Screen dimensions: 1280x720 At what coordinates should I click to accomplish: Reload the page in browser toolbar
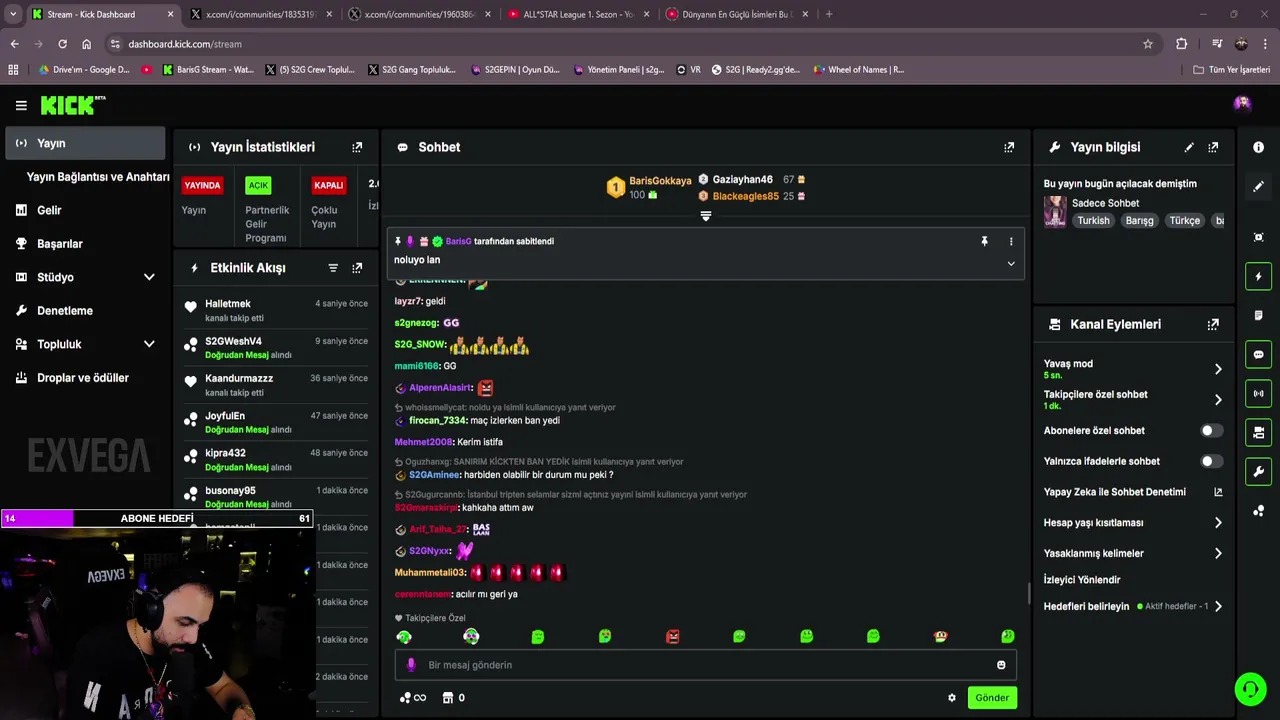pos(62,44)
